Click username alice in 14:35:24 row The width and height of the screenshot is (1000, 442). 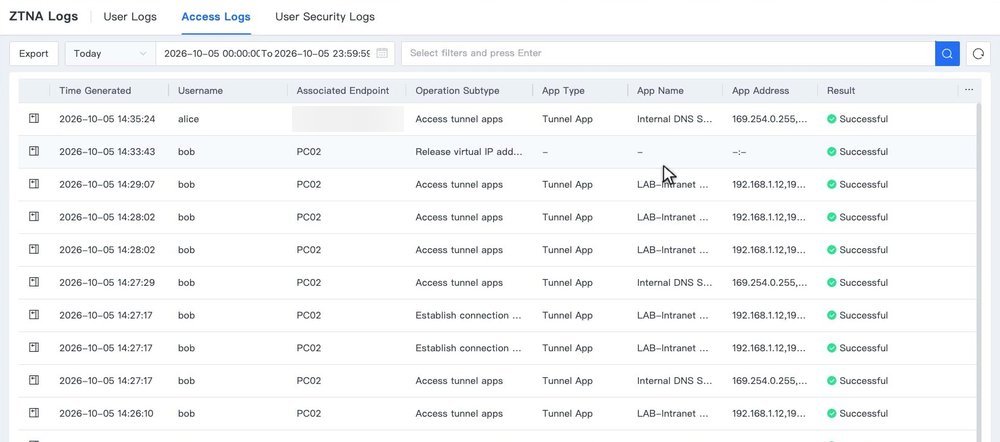pyautogui.click(x=188, y=119)
